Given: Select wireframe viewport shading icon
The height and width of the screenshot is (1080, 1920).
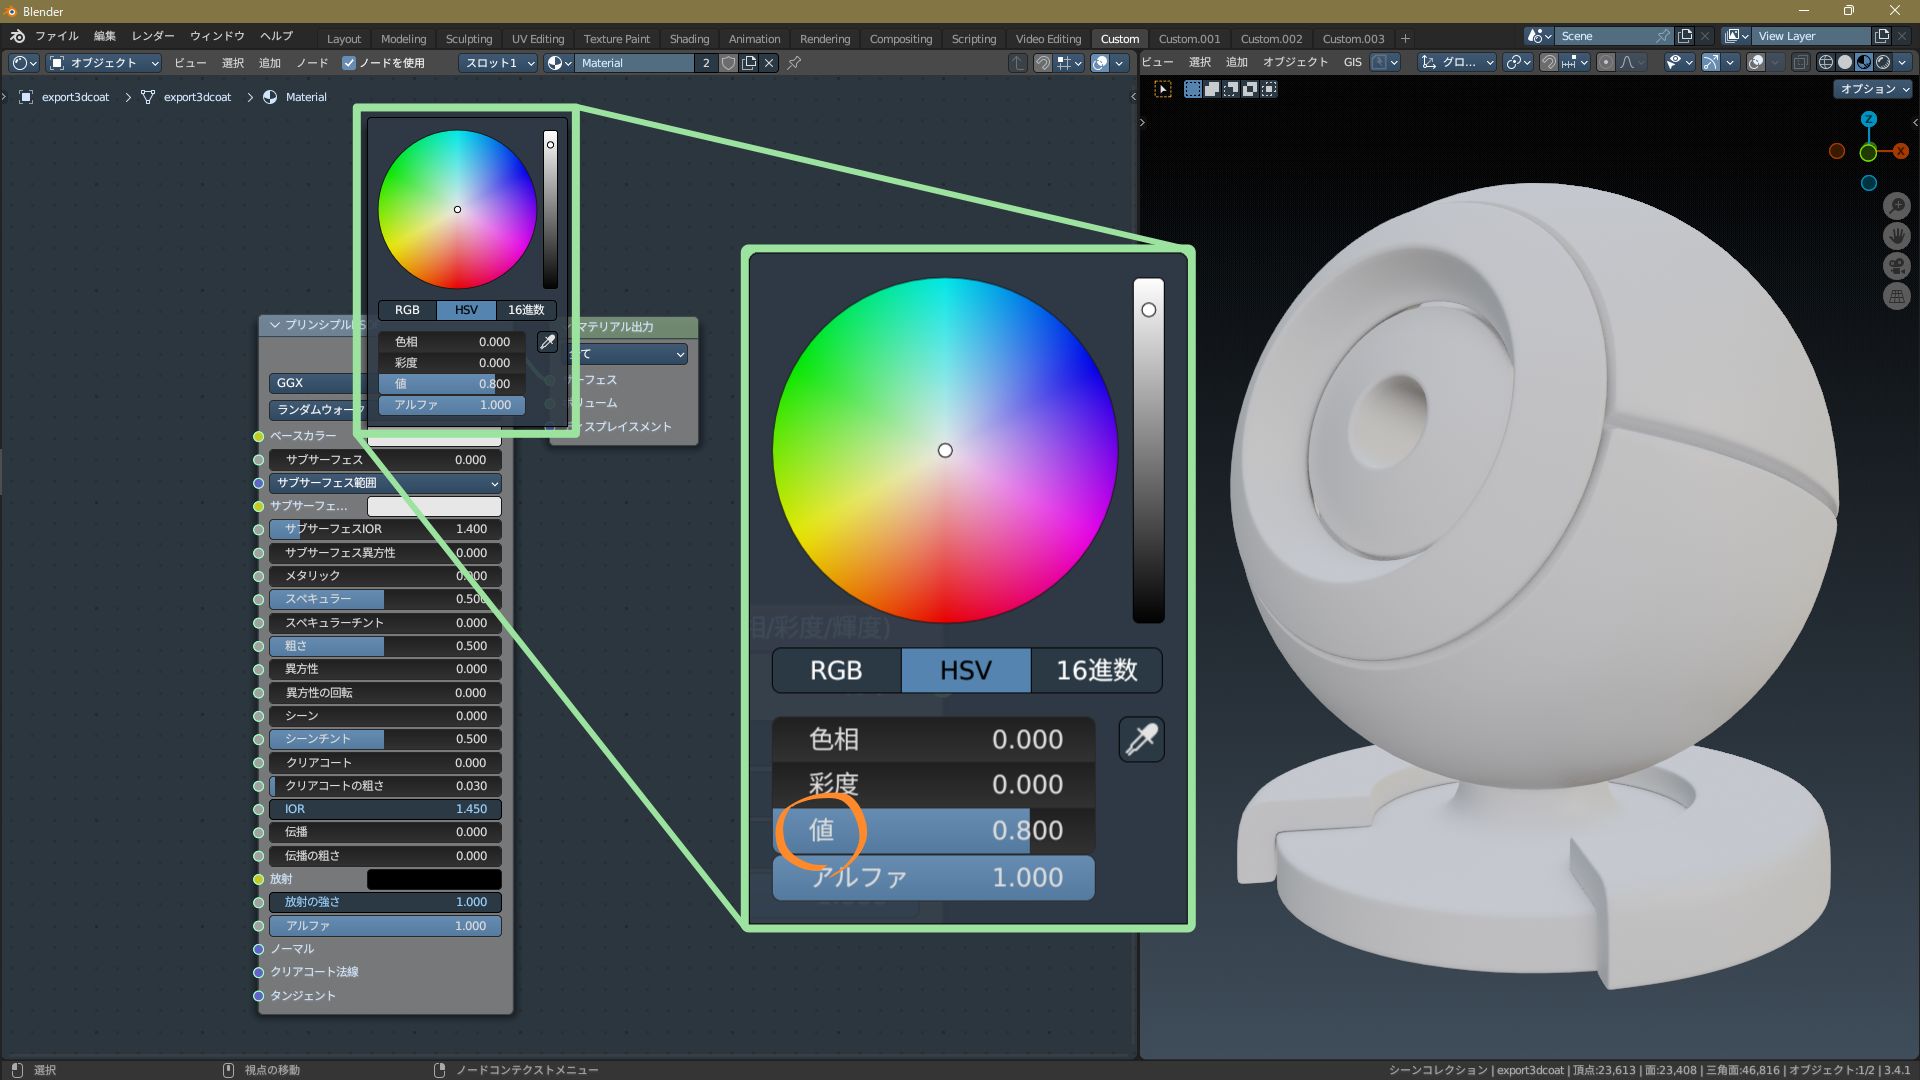Looking at the screenshot, I should point(1825,62).
